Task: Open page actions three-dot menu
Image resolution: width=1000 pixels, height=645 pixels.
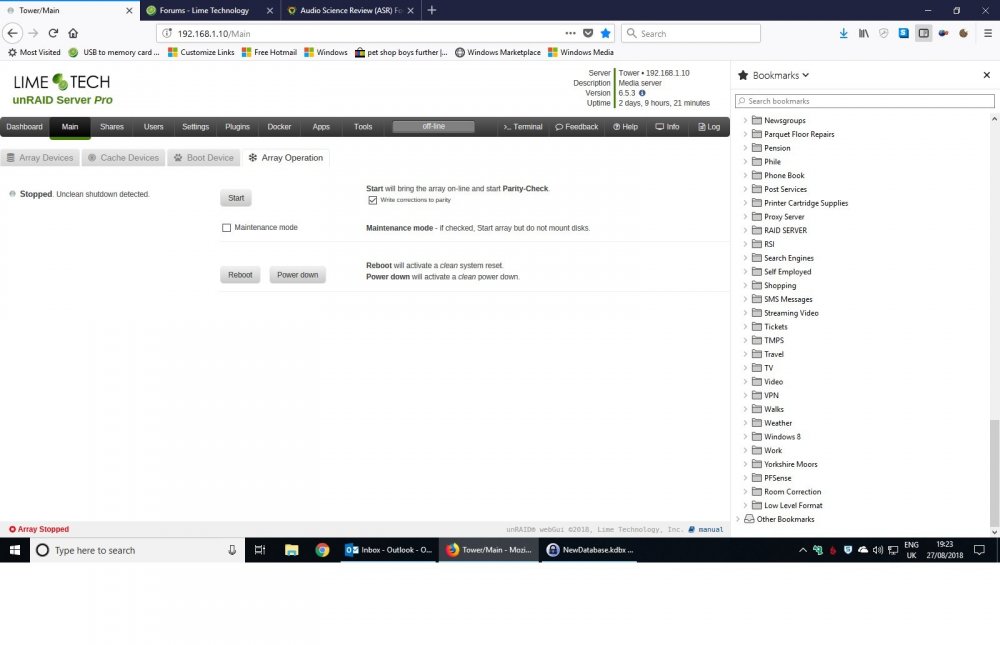Action: click(x=570, y=33)
